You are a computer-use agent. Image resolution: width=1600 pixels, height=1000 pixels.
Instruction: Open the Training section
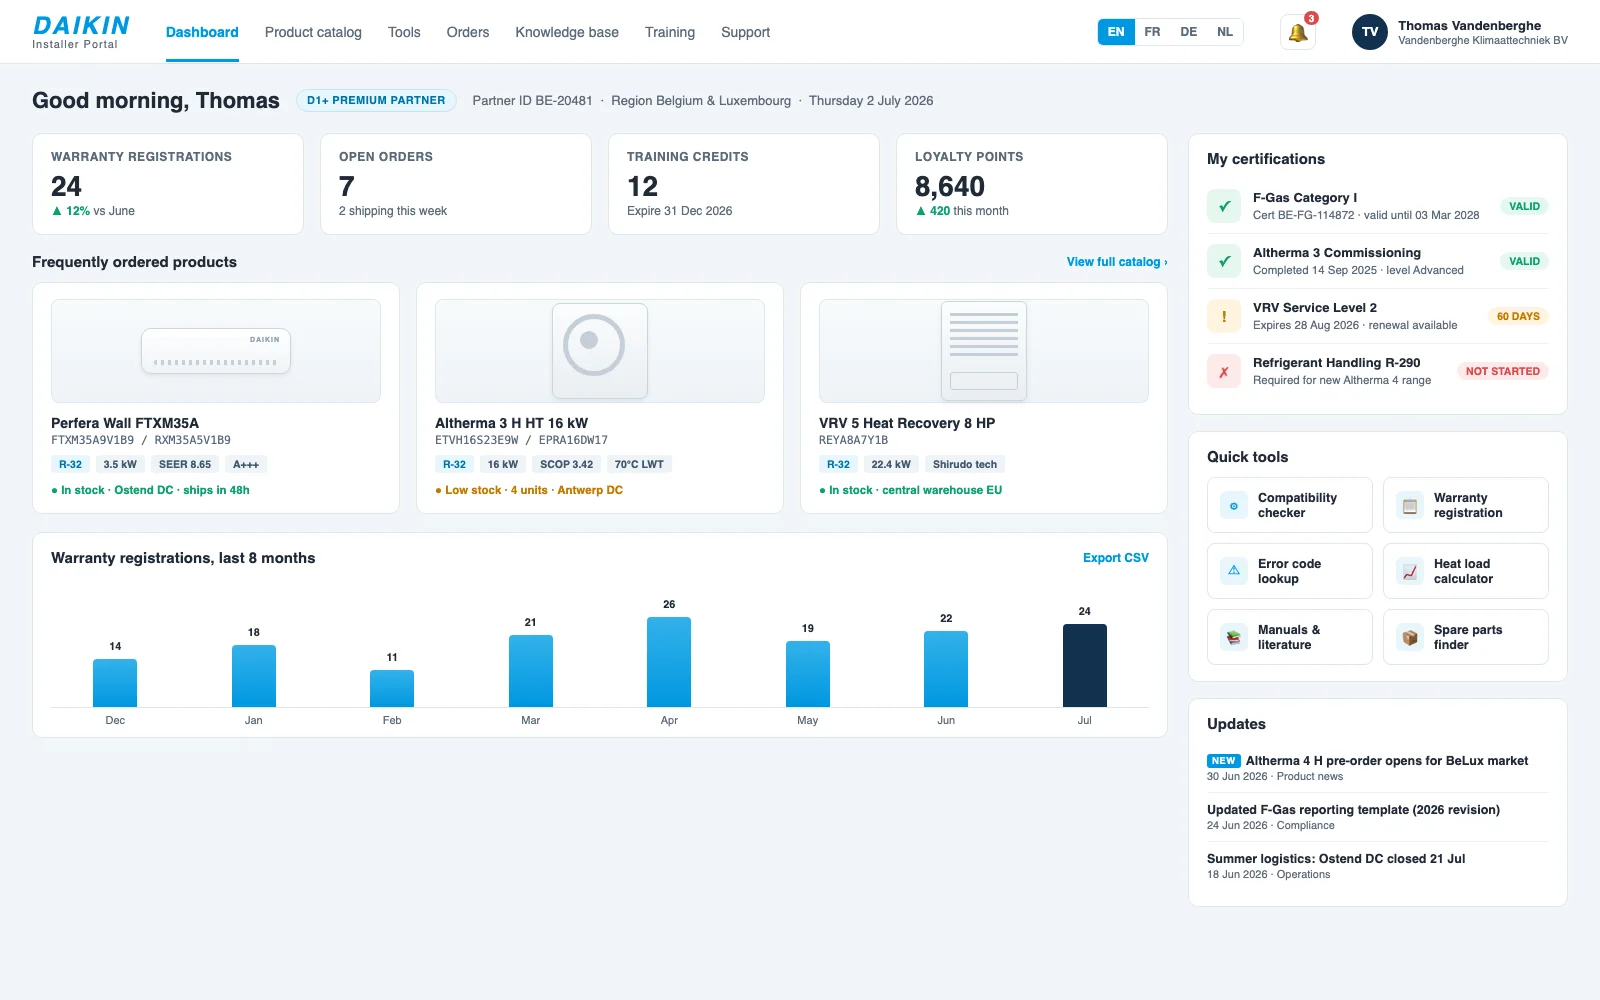(670, 32)
